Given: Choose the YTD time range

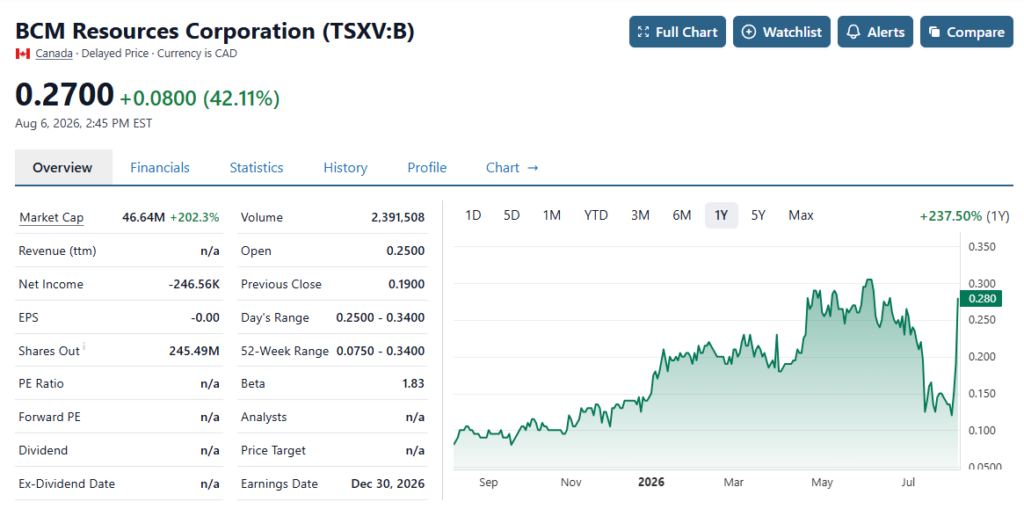Looking at the screenshot, I should coord(596,215).
